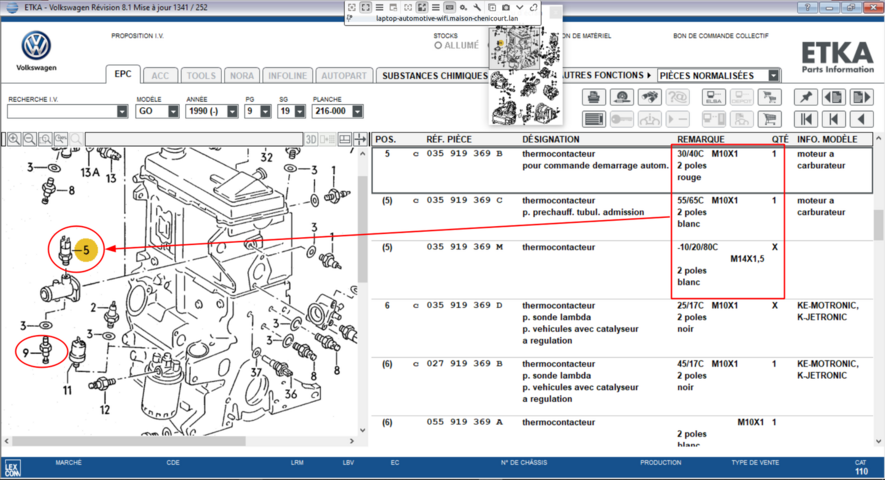Click the LEXCOM icon in status bar
Screen dimensions: 885x480
(12, 469)
